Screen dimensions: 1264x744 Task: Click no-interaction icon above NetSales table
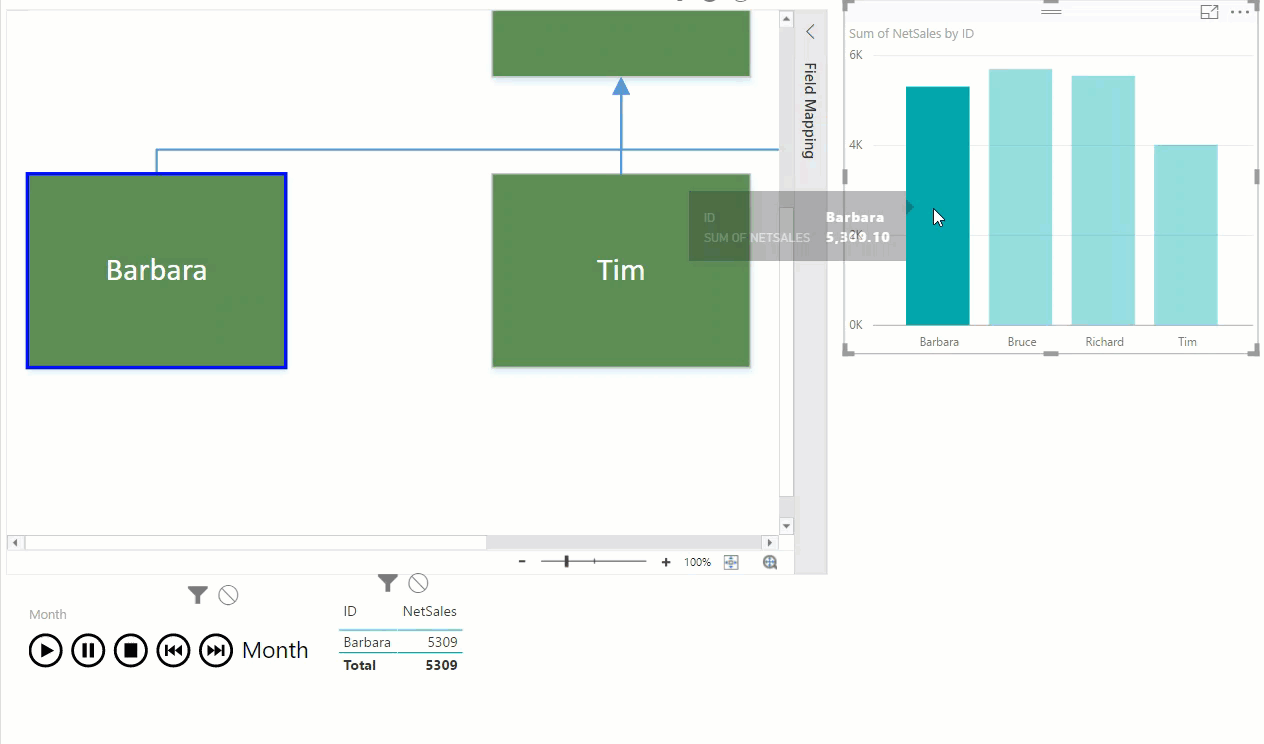click(418, 582)
